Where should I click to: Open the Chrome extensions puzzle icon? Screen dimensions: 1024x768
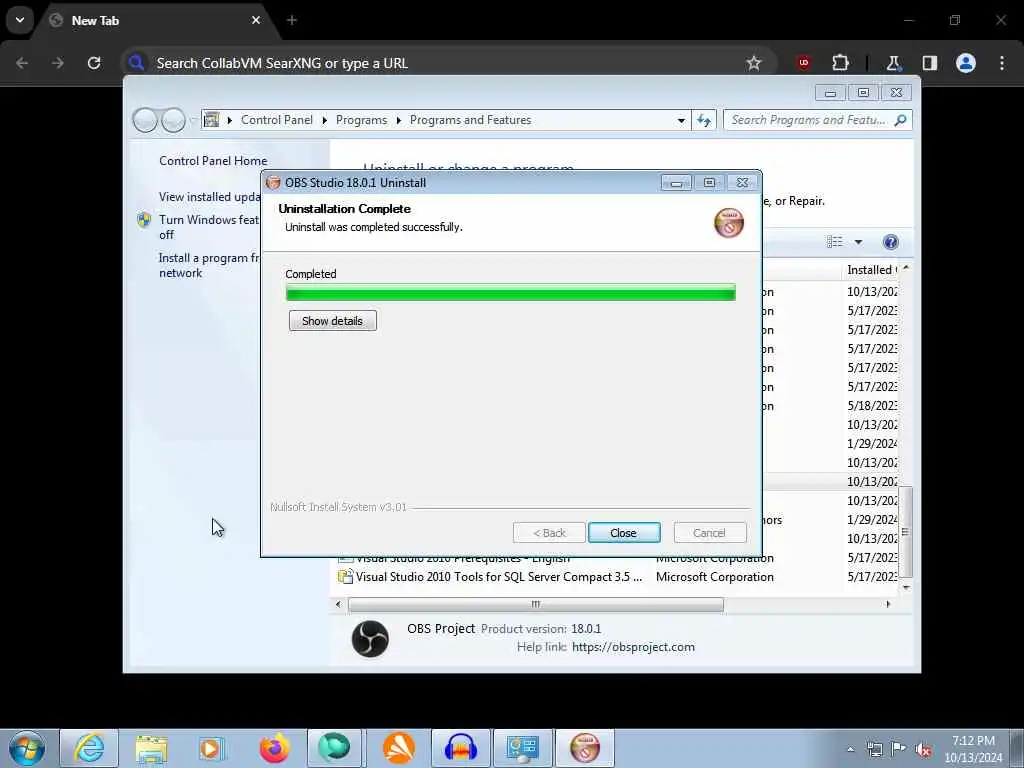[840, 63]
